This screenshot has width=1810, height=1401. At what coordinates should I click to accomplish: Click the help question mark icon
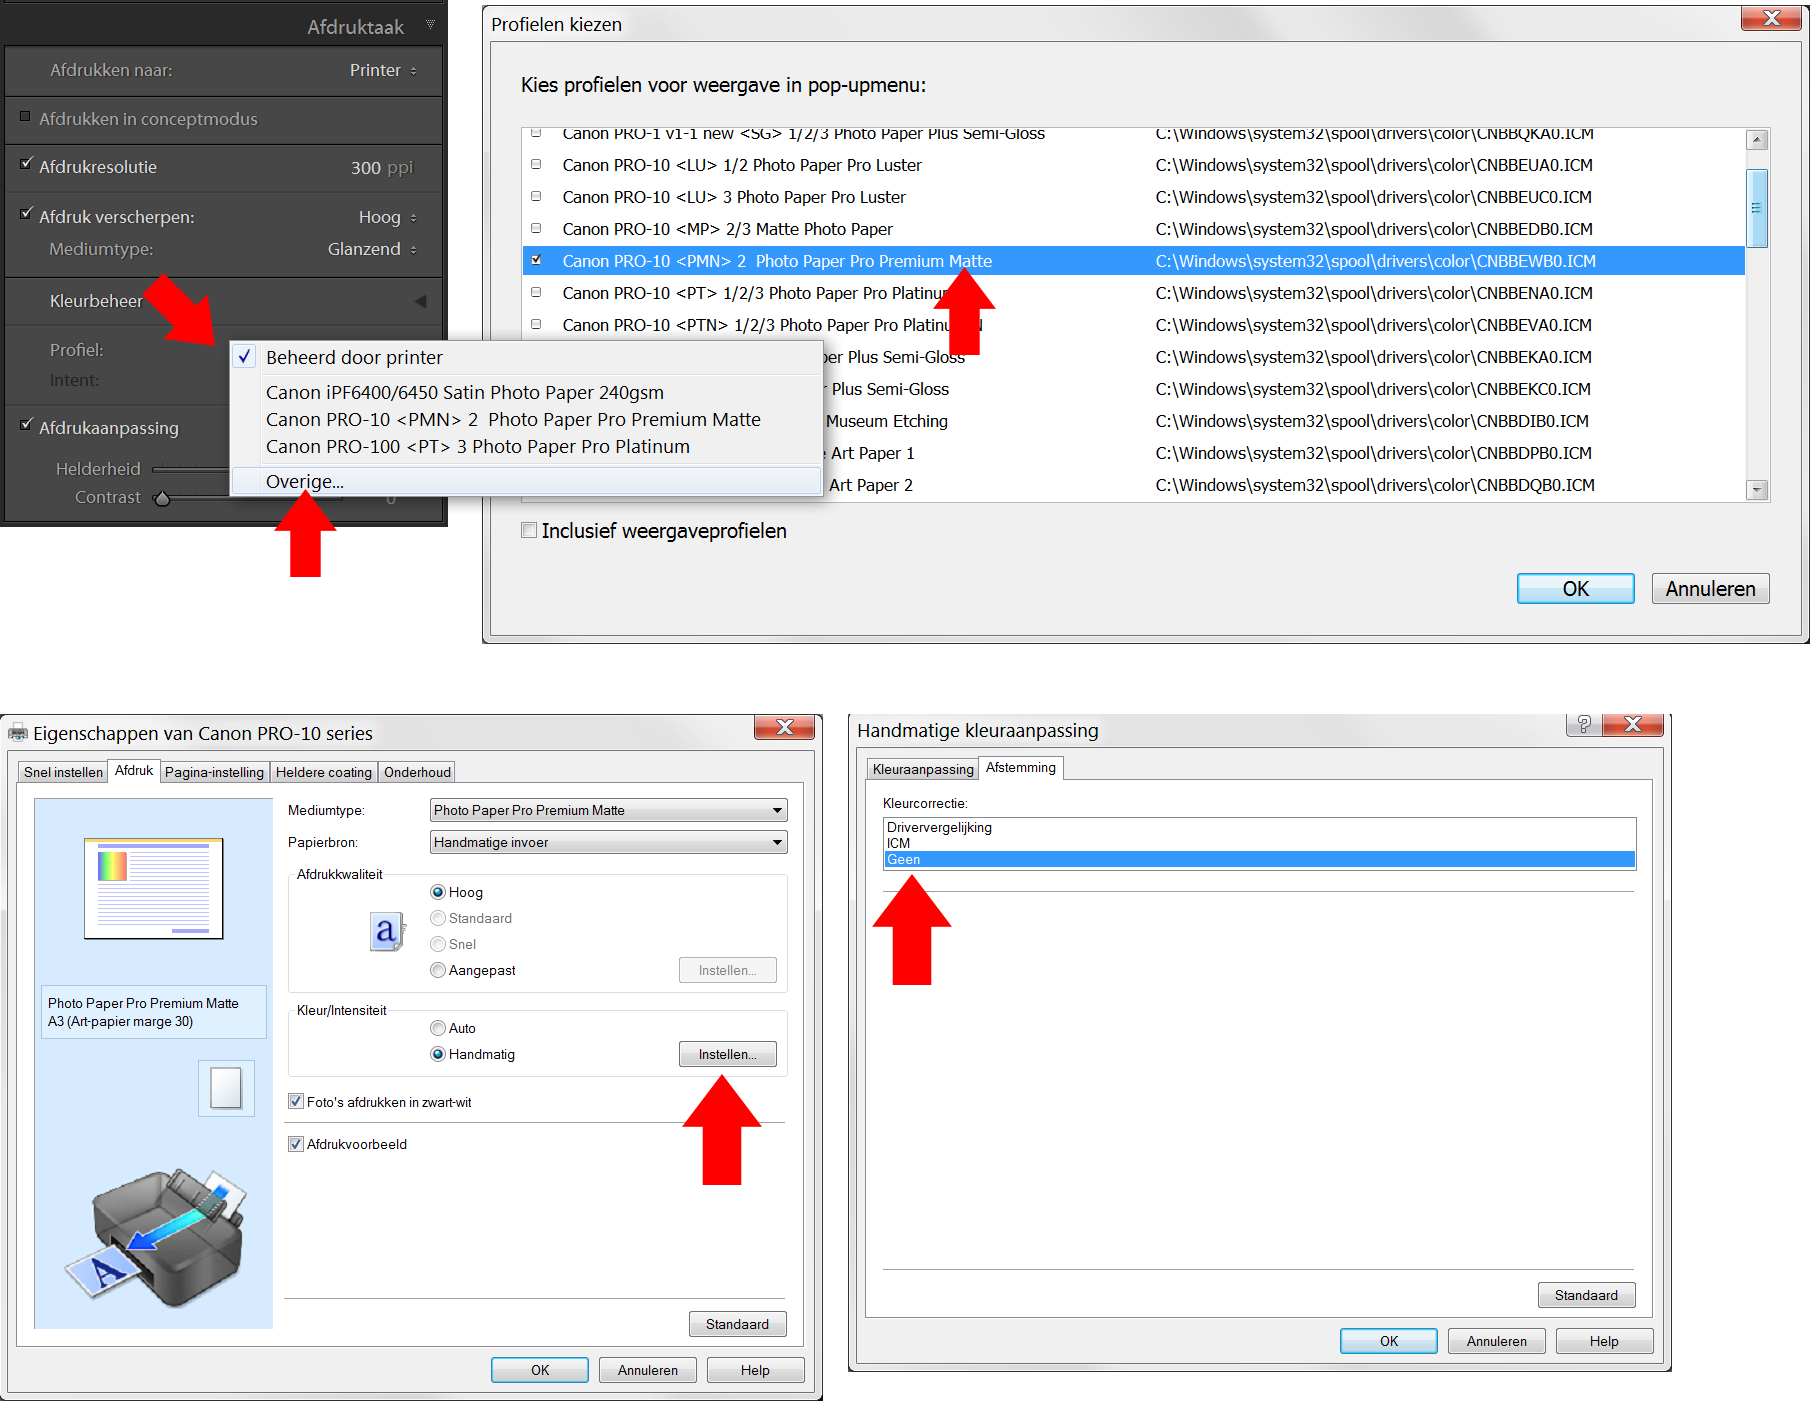tap(1583, 724)
